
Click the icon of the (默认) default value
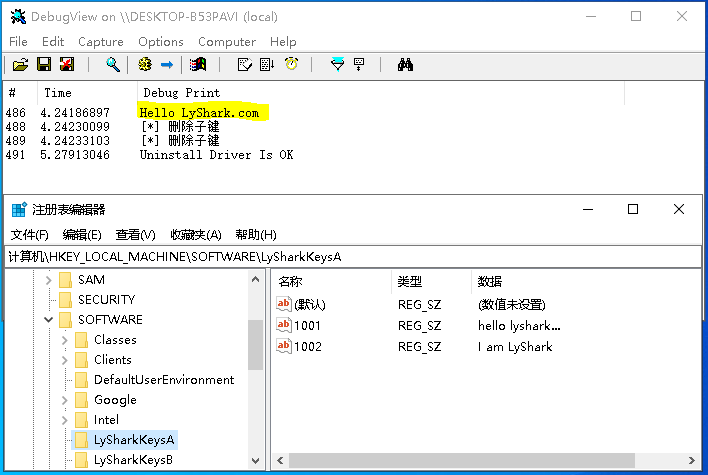click(x=284, y=304)
